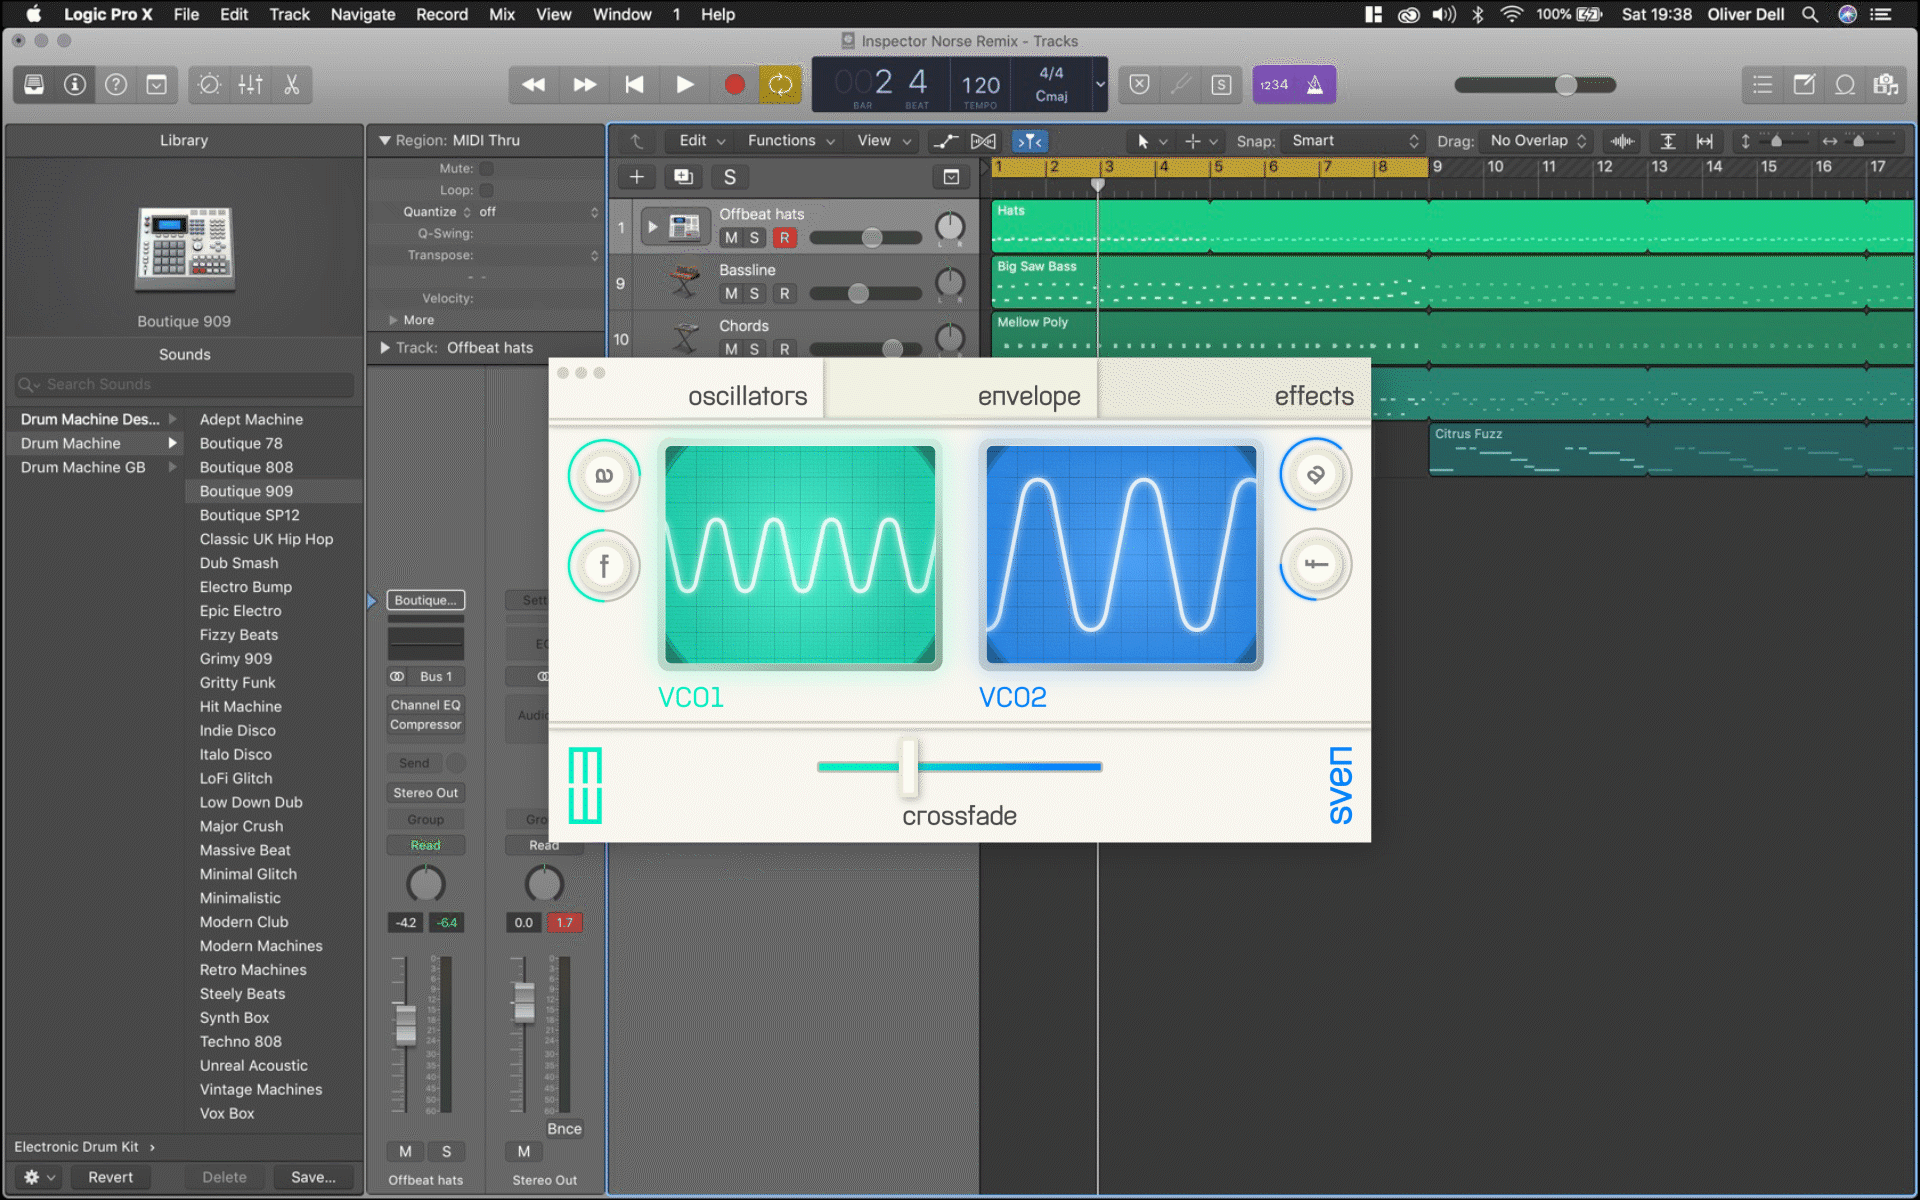Open the Edit dropdown in Tracks area

pos(702,141)
